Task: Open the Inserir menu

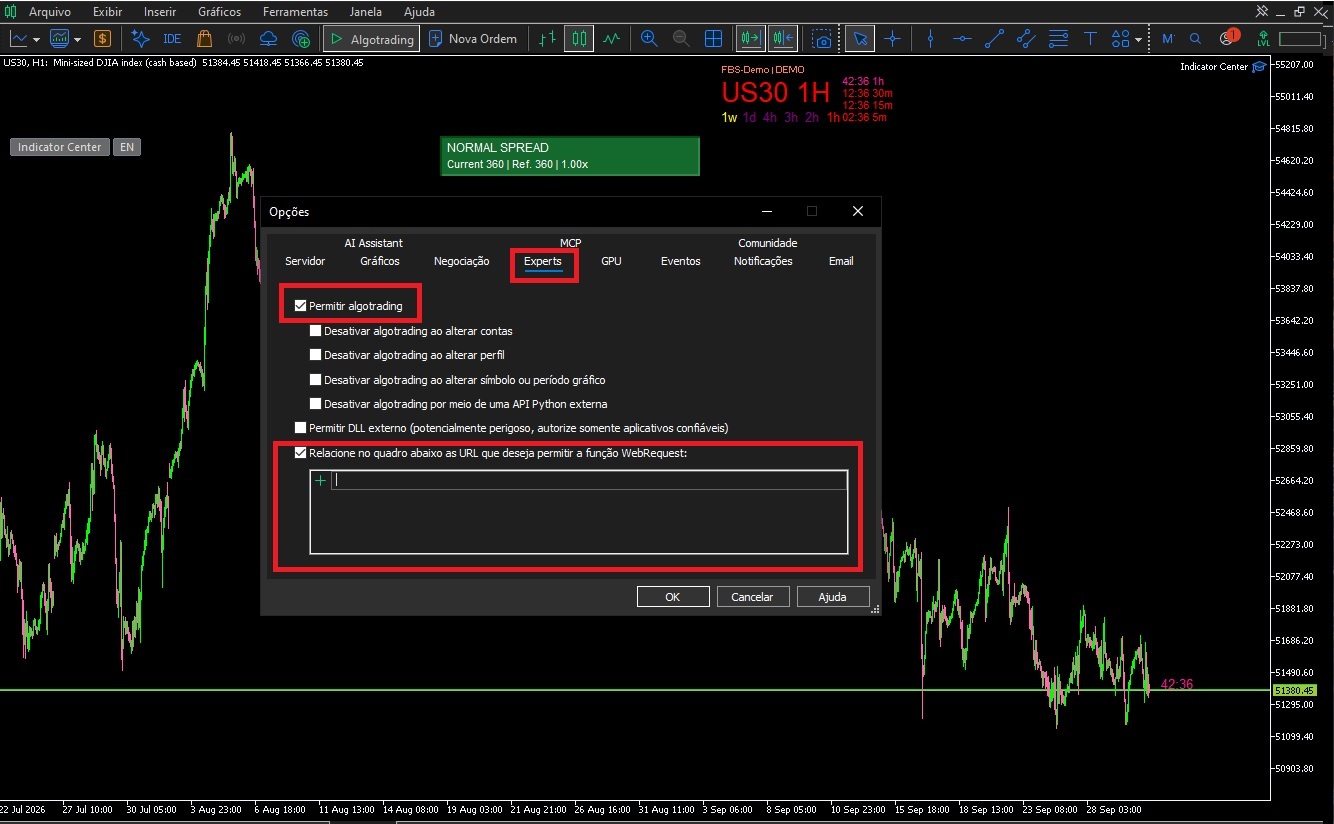Action: [160, 12]
